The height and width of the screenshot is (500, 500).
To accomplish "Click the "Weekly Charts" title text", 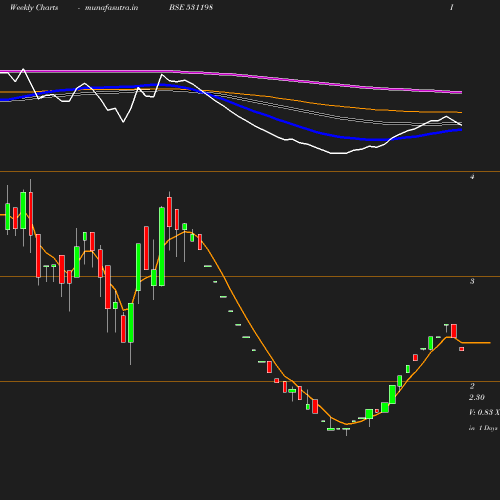I will coord(34,8).
